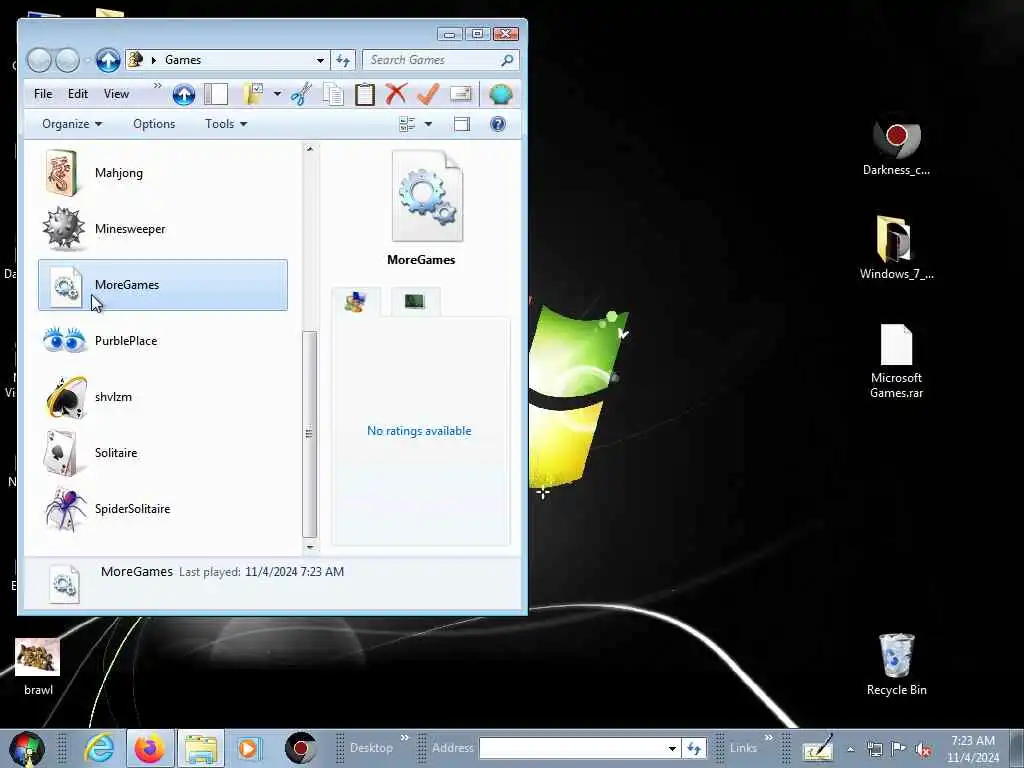Click the Paste clipboard icon
This screenshot has height=768, width=1024.
click(365, 95)
